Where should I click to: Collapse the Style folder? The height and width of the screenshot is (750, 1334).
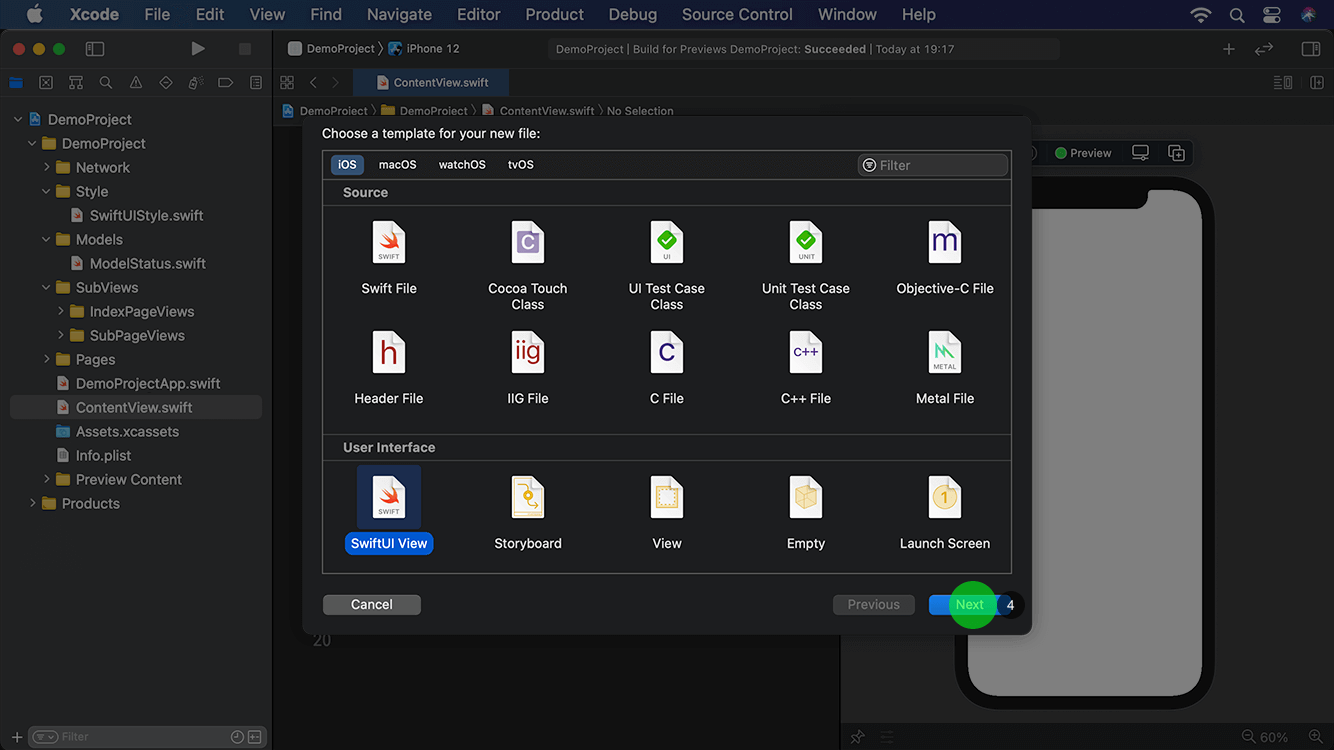click(46, 191)
